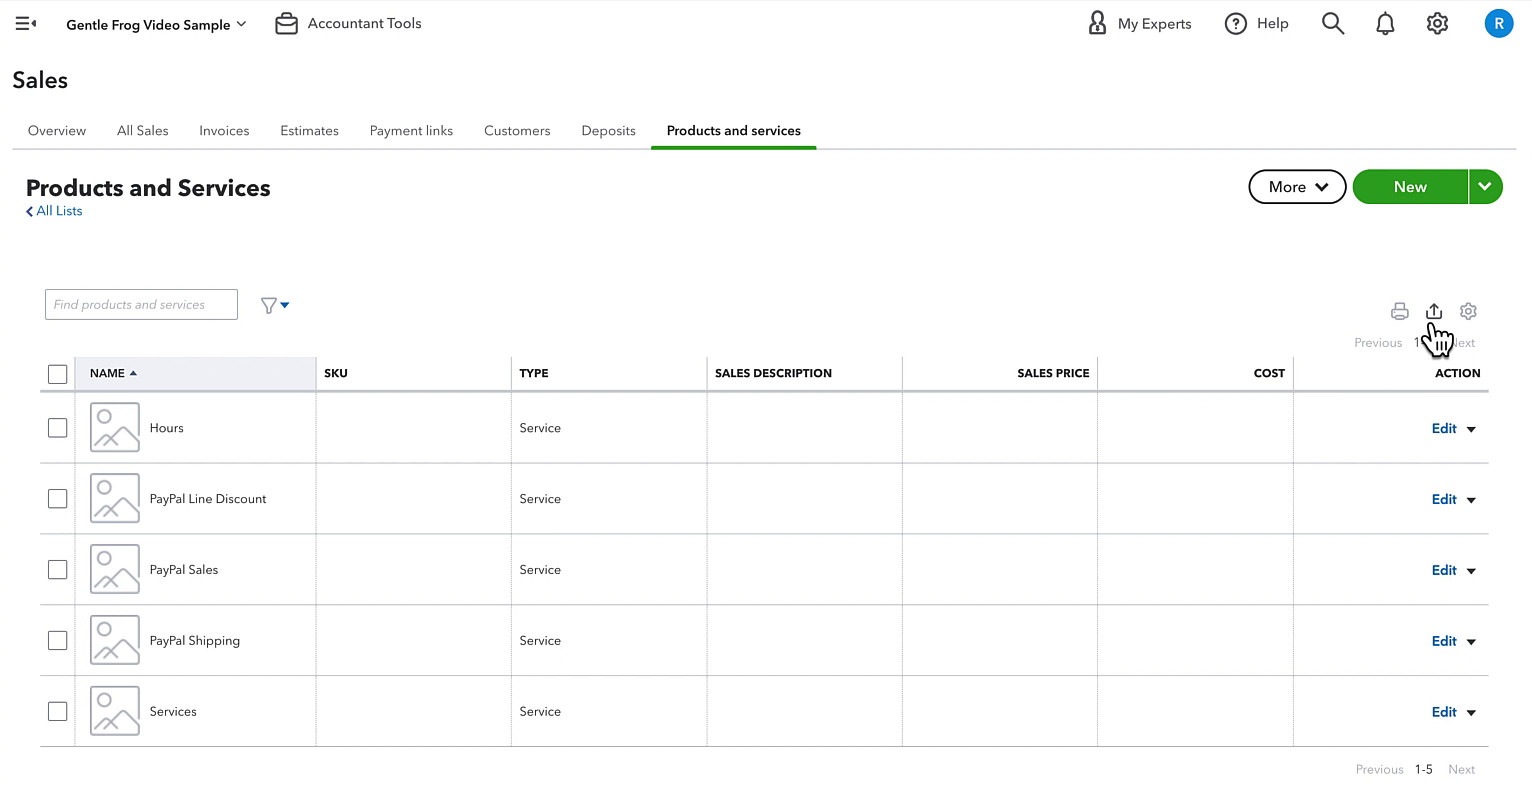Expand the arrow beside New button
Screen dimensions: 1532x790
1485,187
